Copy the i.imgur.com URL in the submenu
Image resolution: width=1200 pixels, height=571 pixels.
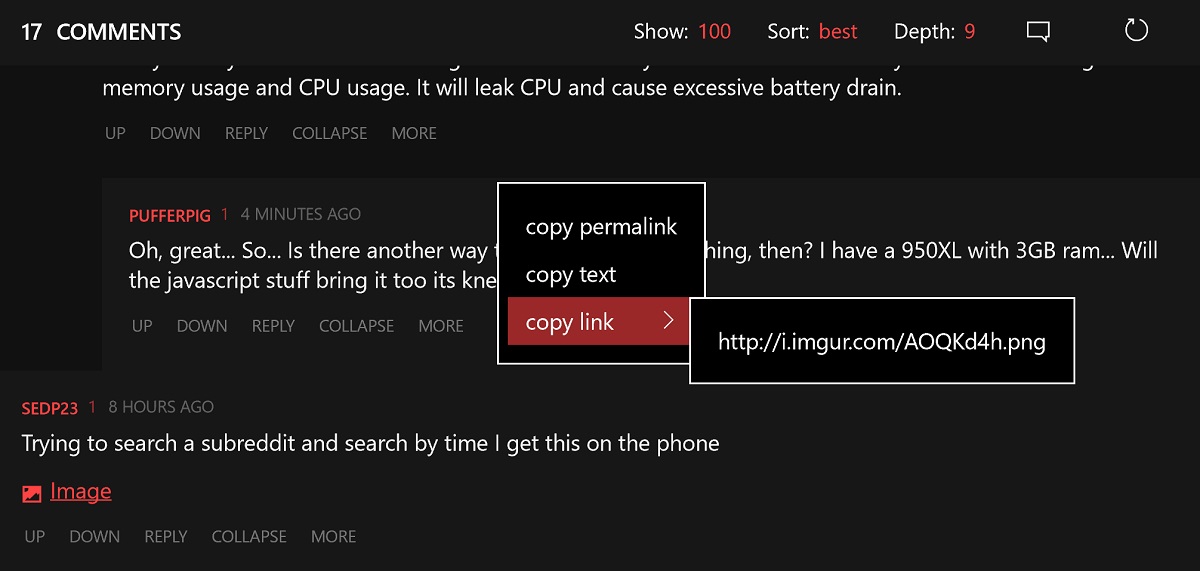point(882,342)
